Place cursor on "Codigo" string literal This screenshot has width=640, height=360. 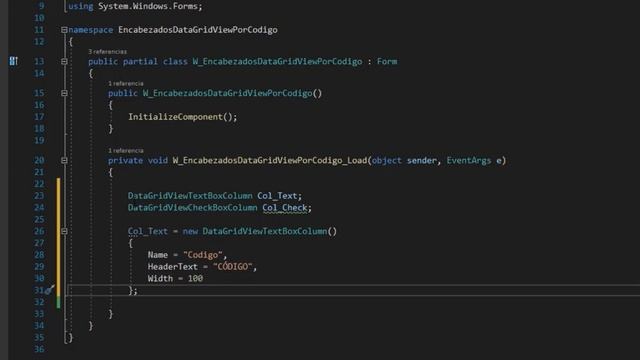click(203, 255)
